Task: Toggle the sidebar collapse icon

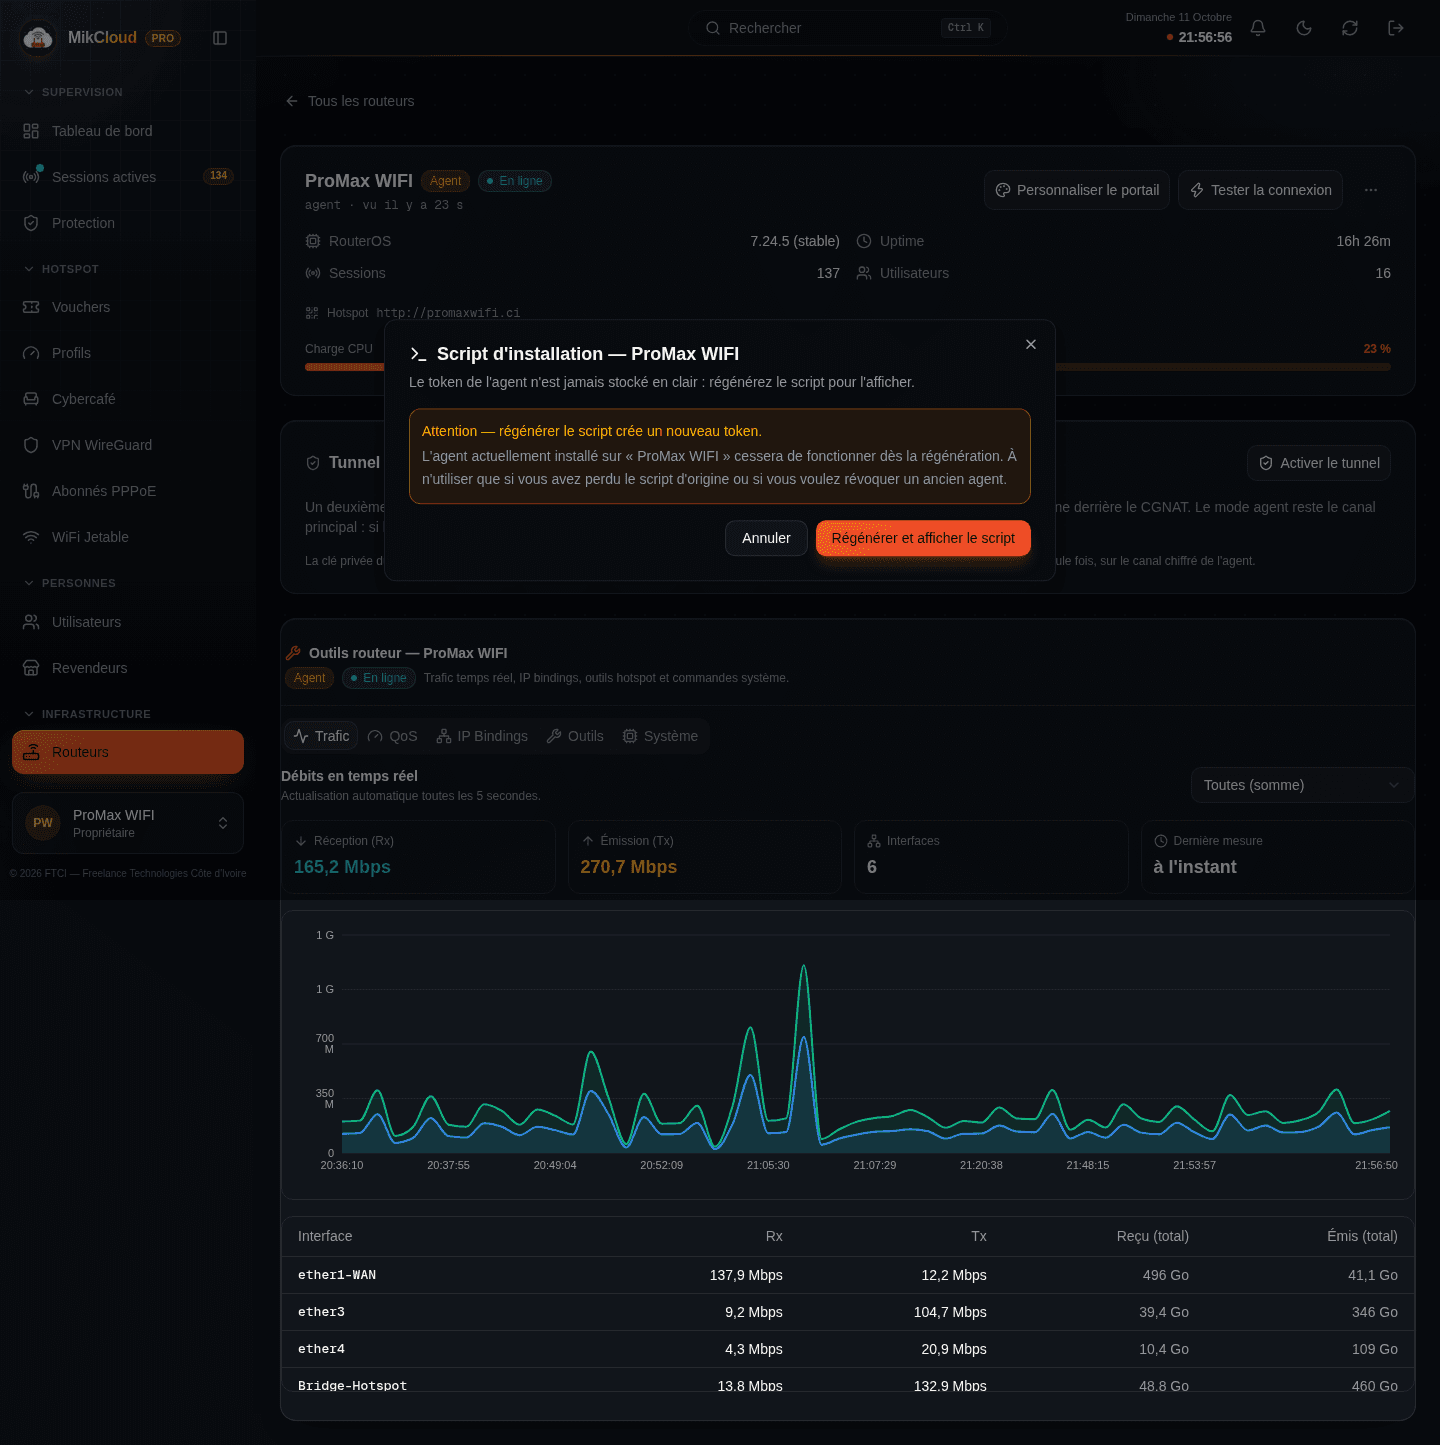Action: coord(220,38)
